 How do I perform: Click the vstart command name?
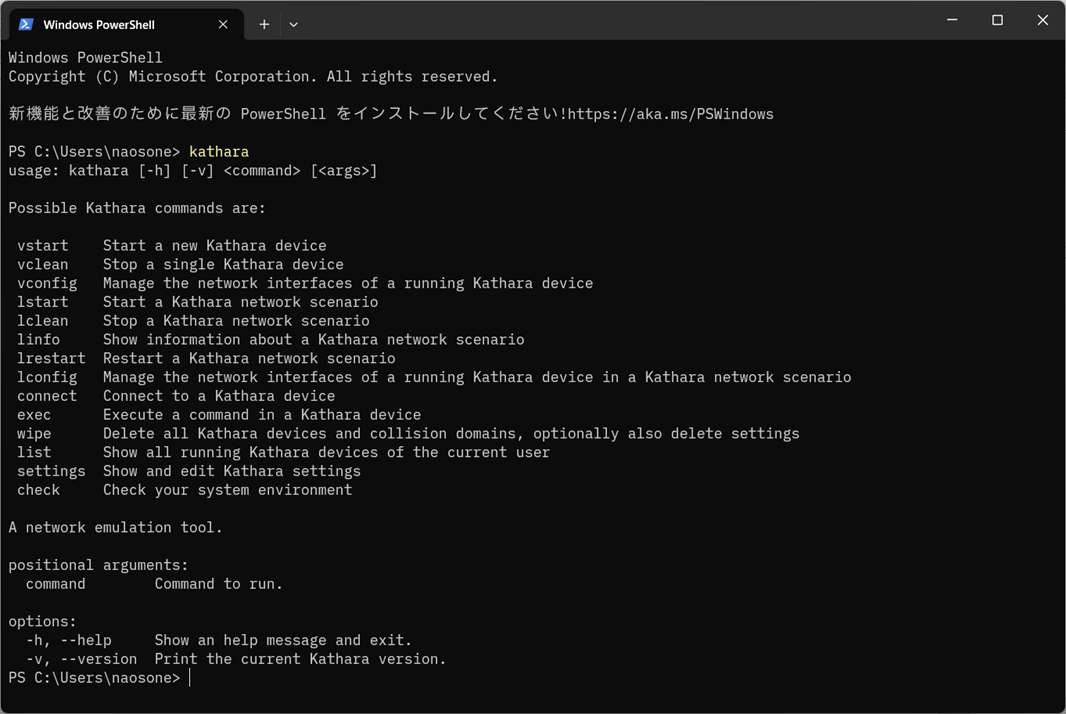[43, 245]
